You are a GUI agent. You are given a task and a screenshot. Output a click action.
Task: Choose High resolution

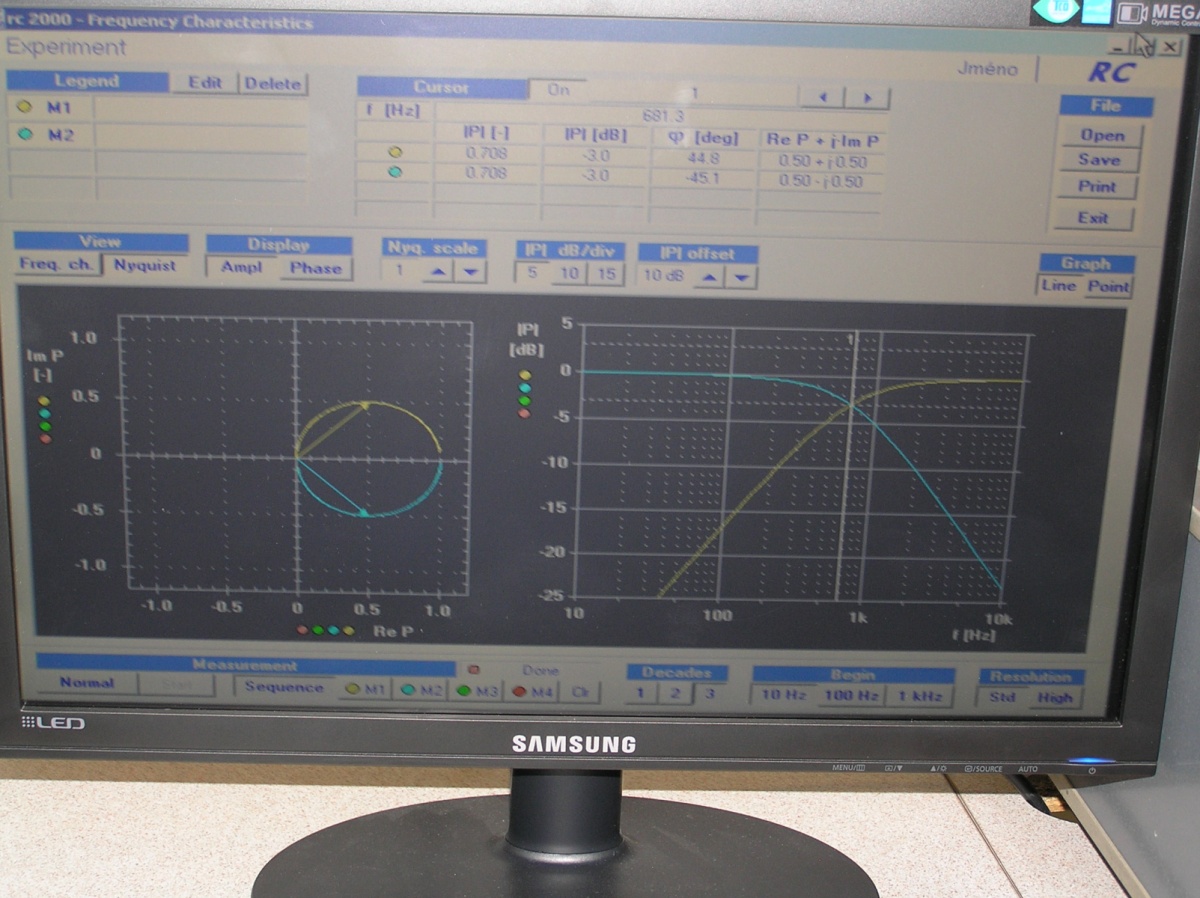1055,698
